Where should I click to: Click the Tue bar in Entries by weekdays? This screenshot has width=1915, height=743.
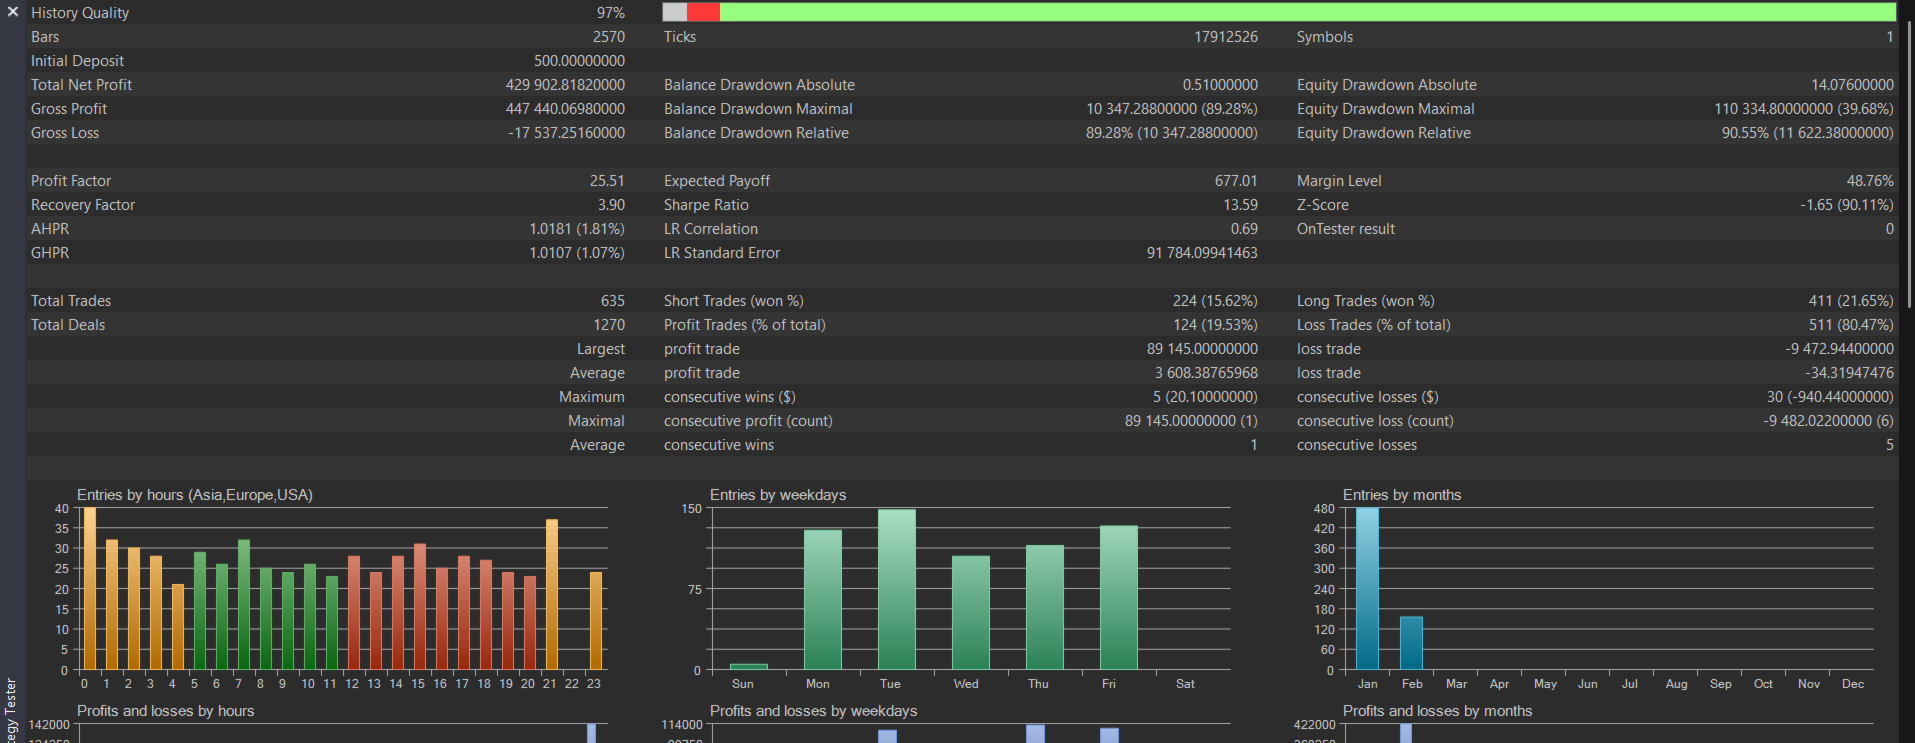tap(896, 589)
